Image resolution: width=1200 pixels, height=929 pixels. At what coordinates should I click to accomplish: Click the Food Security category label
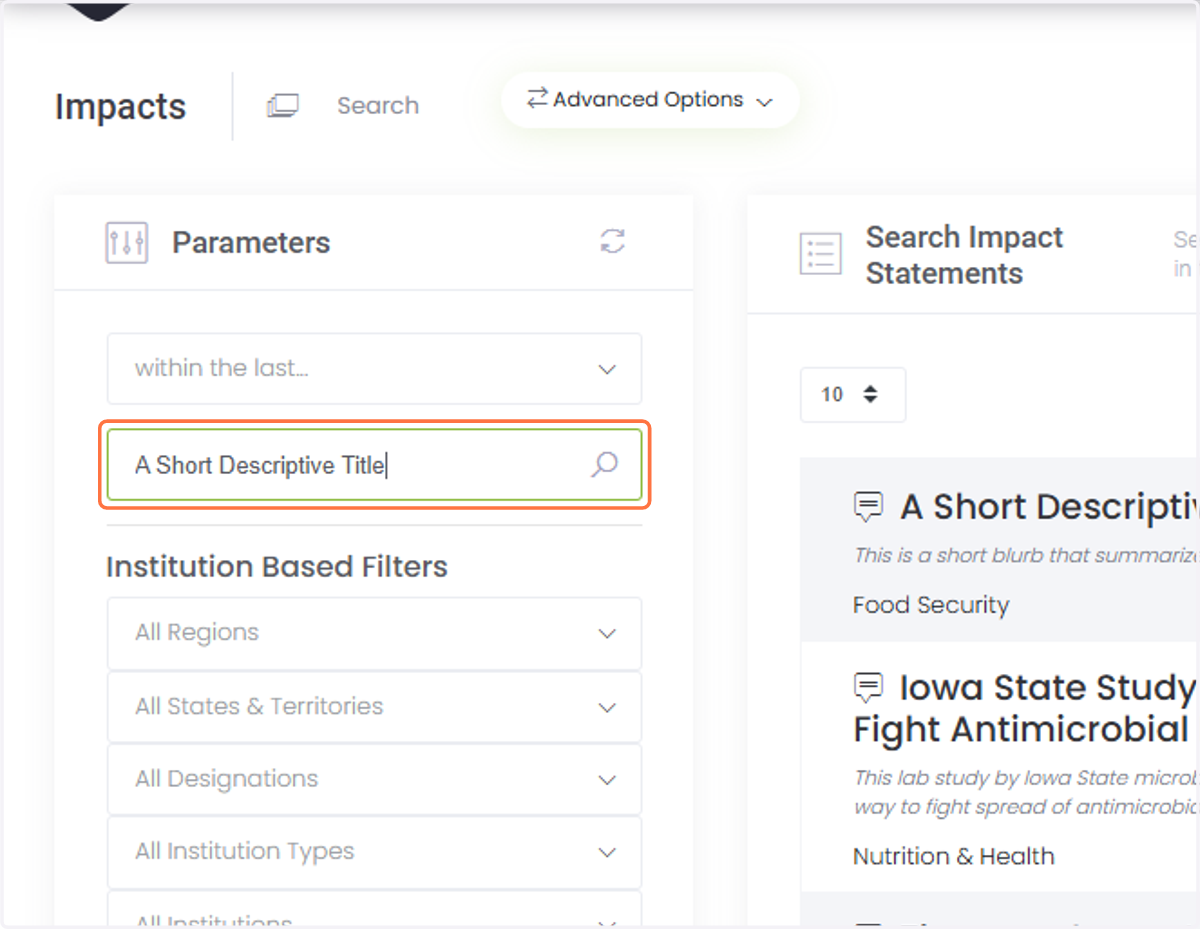click(931, 605)
